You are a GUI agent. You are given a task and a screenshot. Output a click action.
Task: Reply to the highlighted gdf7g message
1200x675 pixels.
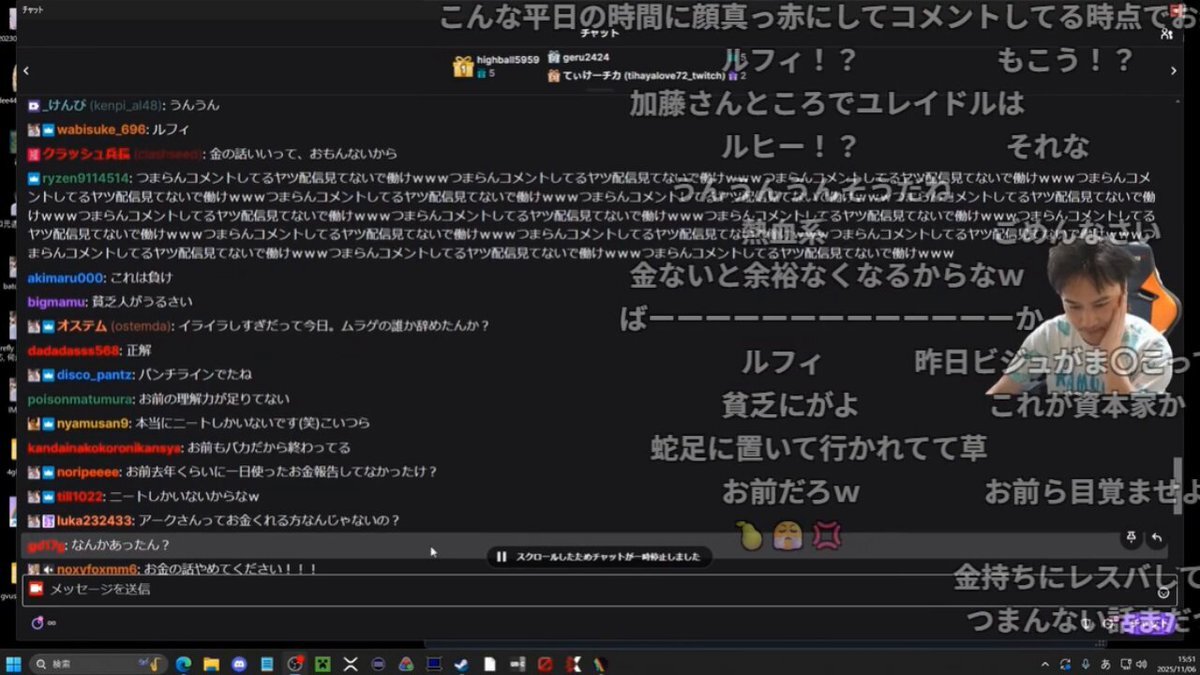(x=1157, y=538)
